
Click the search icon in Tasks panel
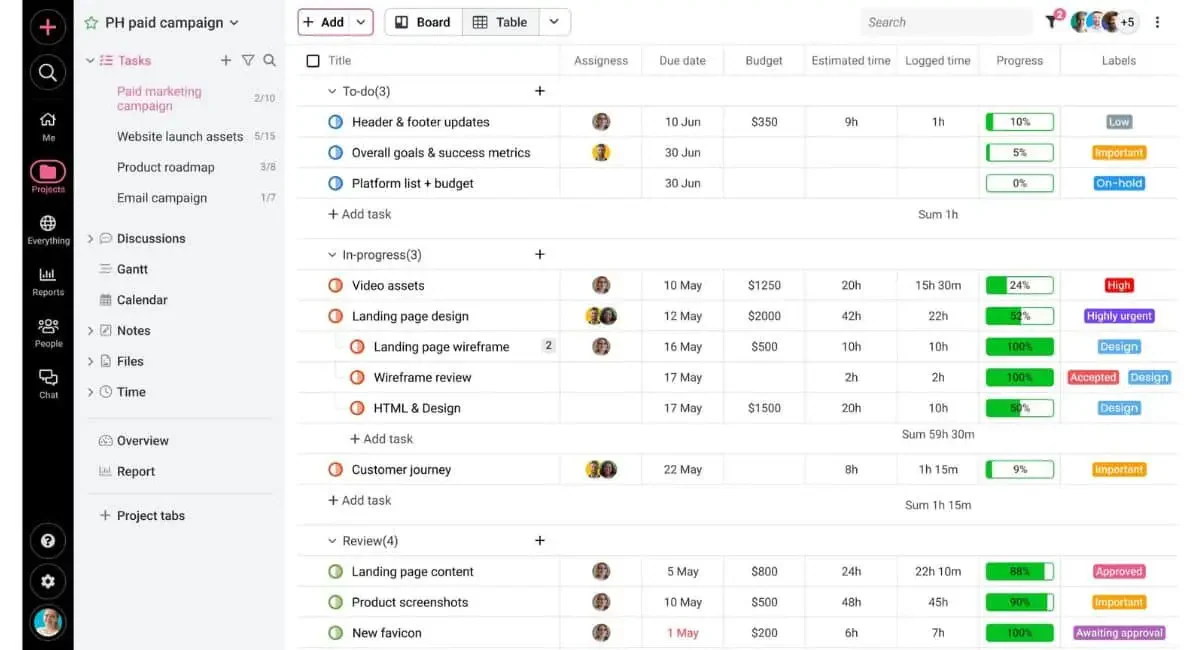pos(270,60)
